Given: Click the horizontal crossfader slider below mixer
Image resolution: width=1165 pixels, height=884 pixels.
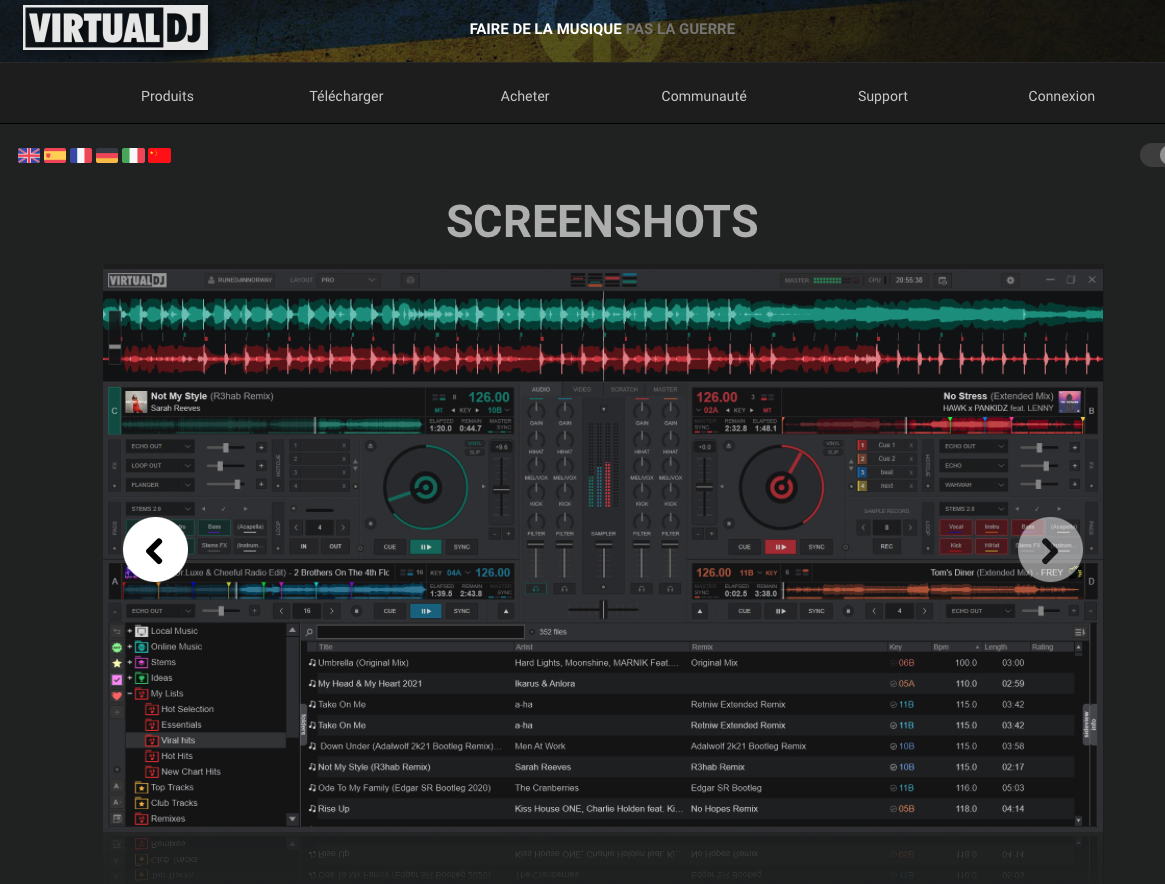Looking at the screenshot, I should tap(603, 609).
